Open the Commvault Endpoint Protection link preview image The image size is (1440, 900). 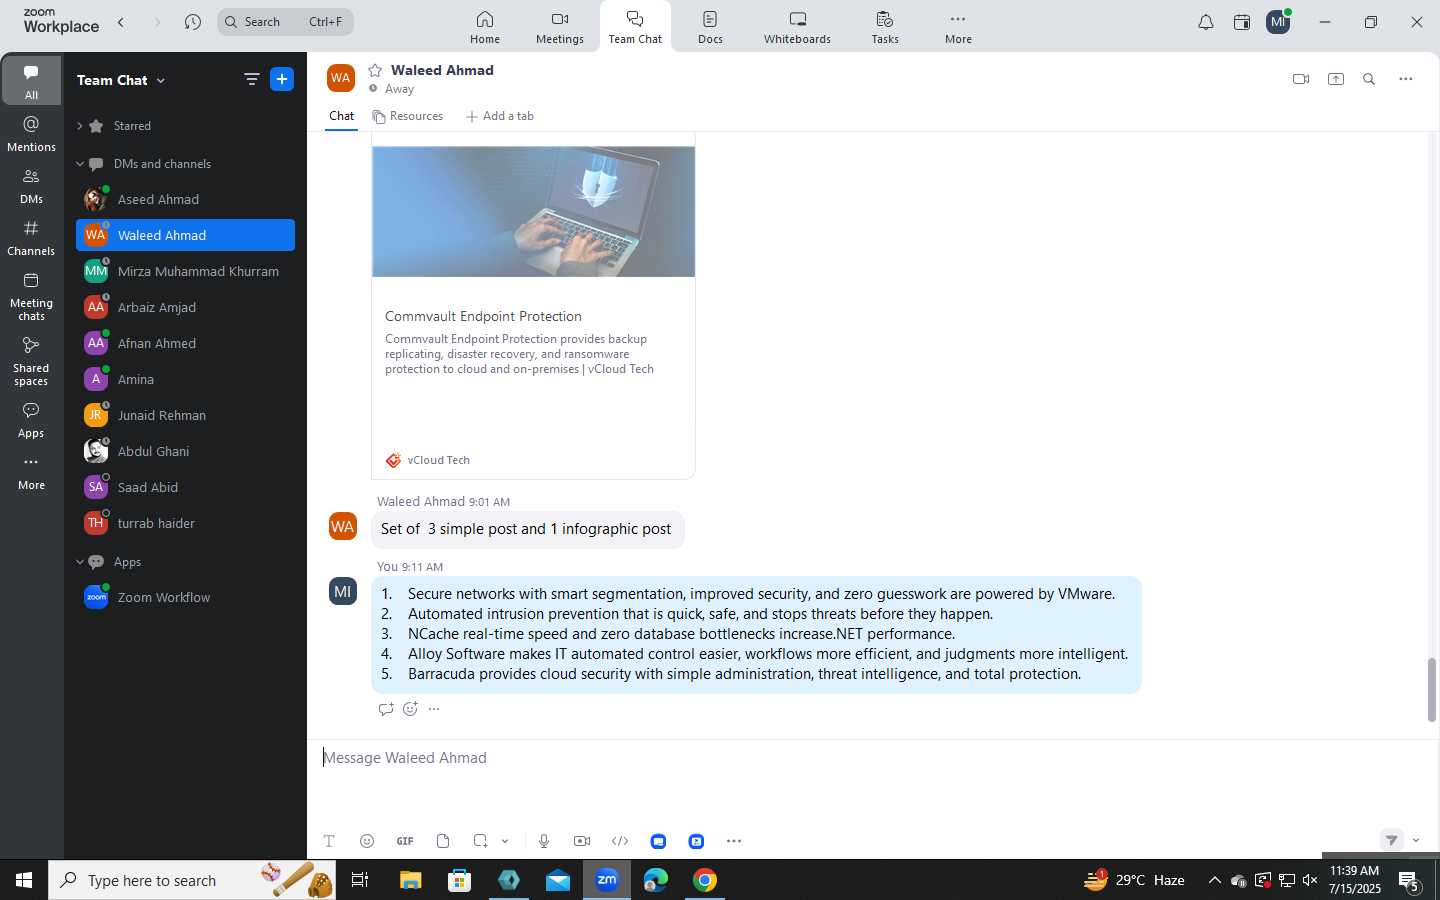tap(533, 211)
